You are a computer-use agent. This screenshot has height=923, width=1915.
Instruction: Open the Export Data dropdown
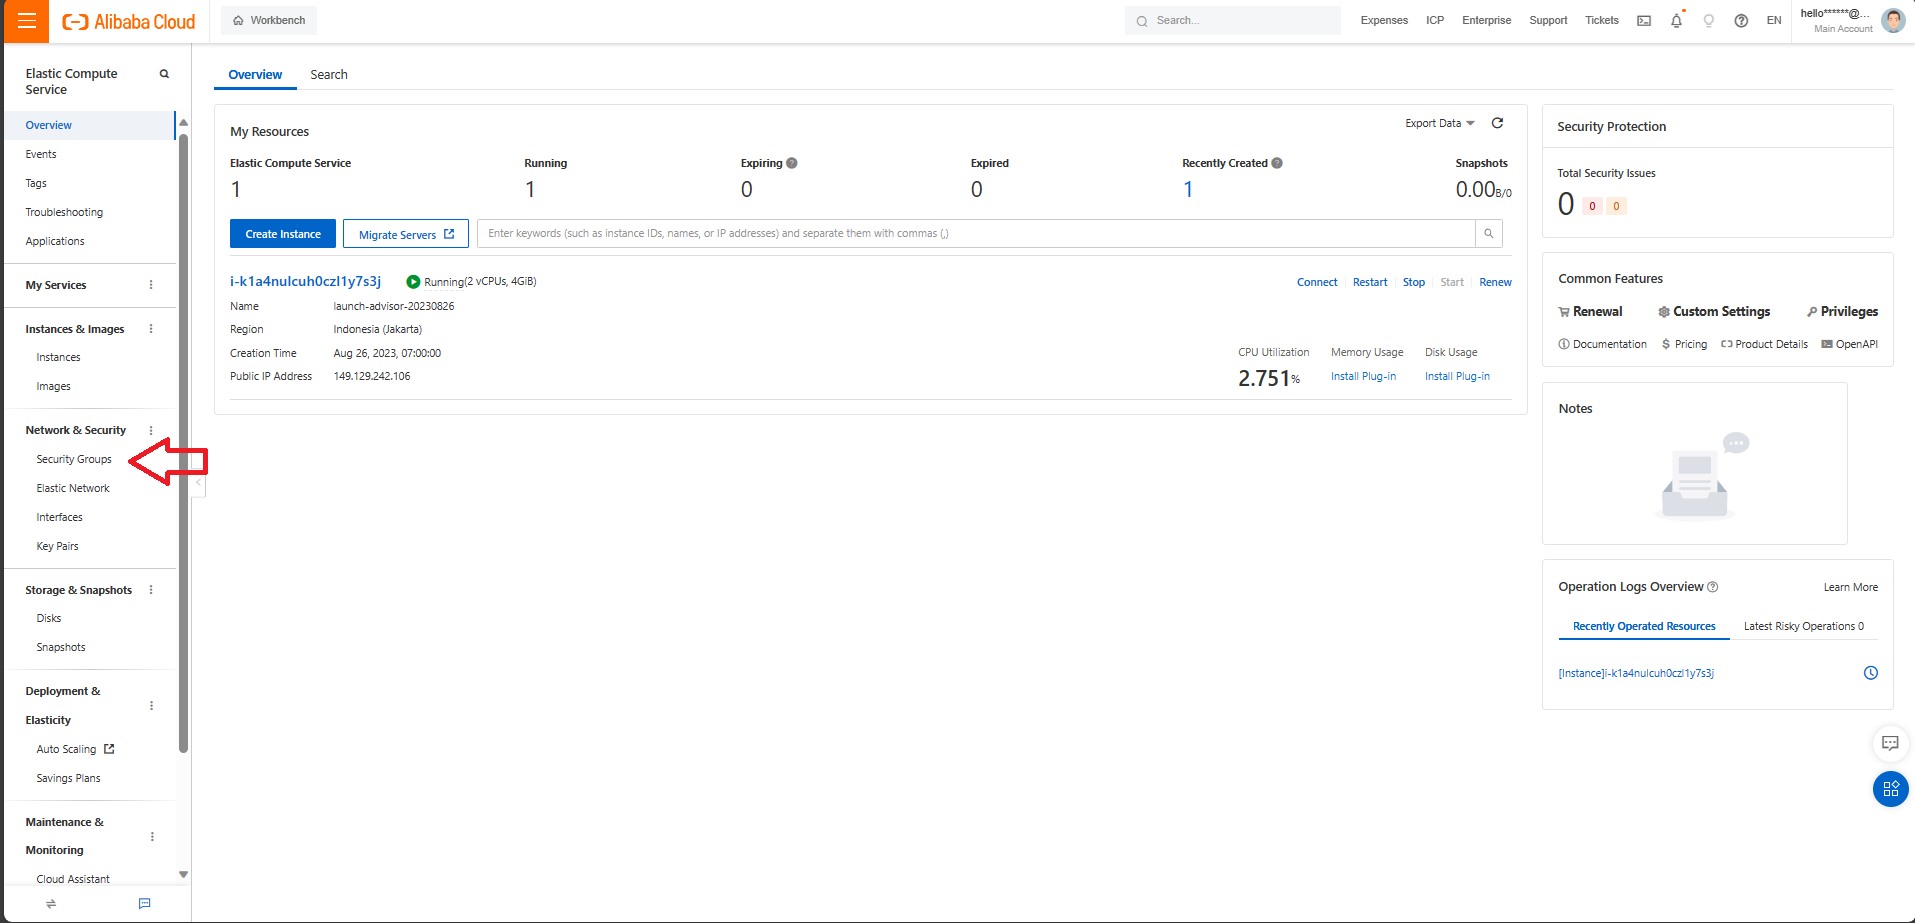(1439, 123)
